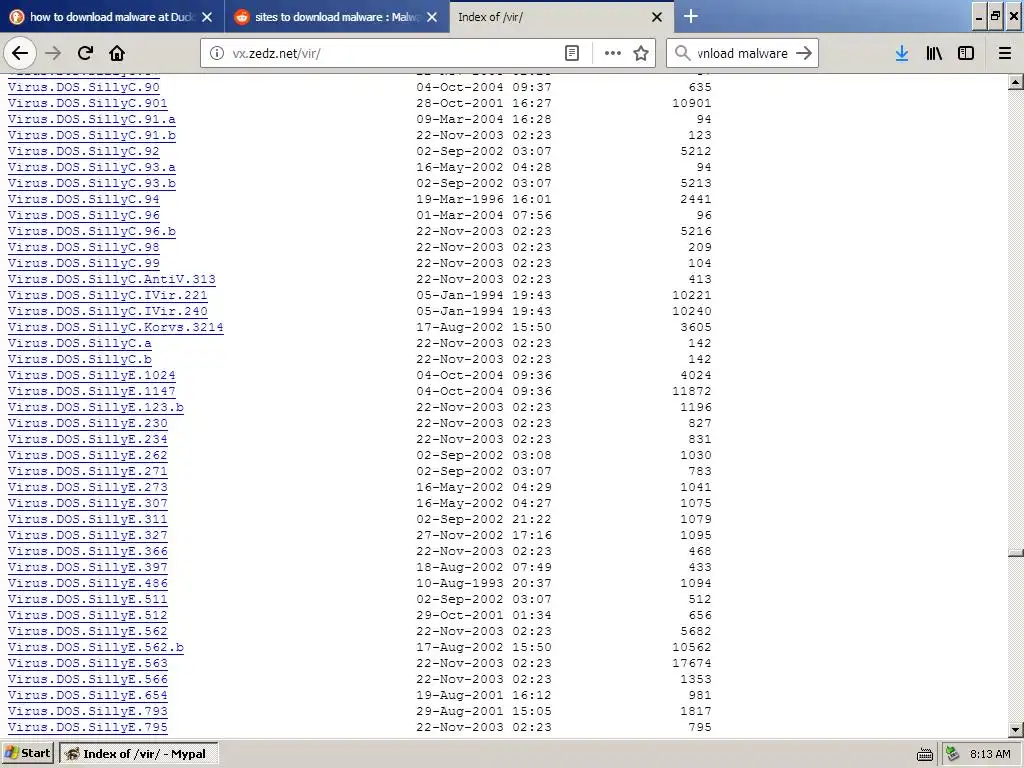Open Virus.DOS.SillyC.IVir.240 link
1024x768 pixels.
coord(108,311)
